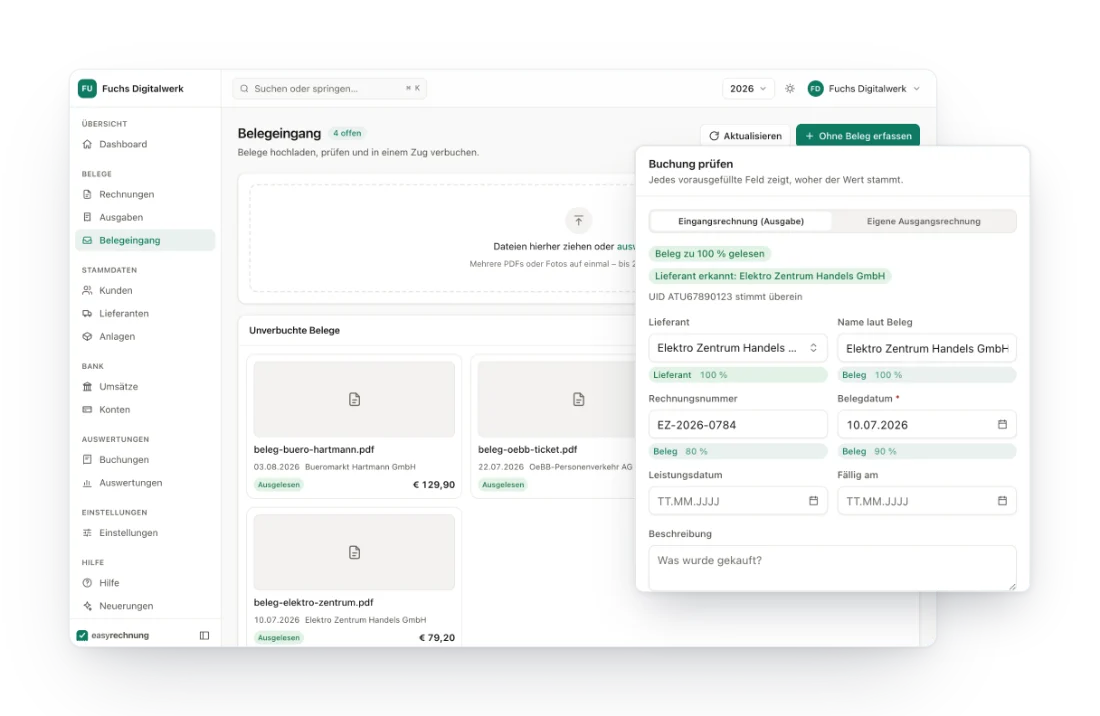Switch to the Eingangsrechnung (Ausgabe) tab
The width and height of the screenshot is (1100, 716).
[x=741, y=221]
